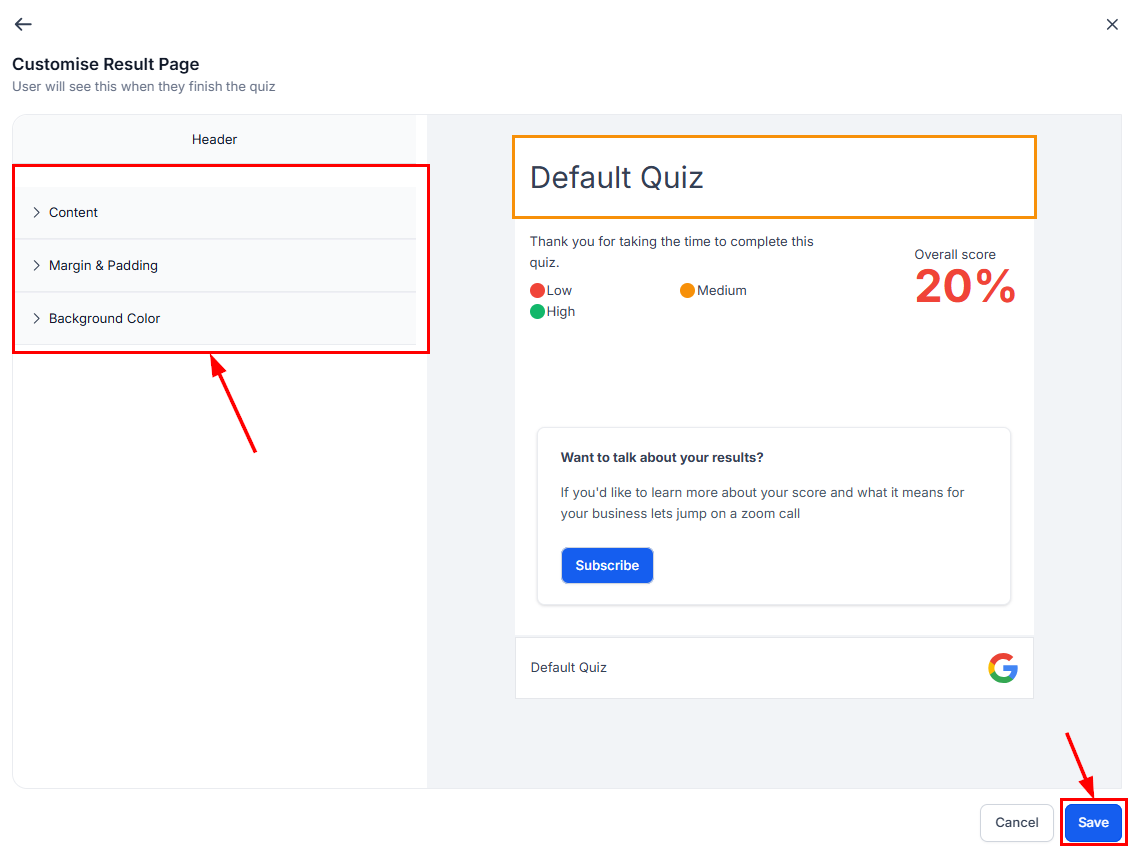The image size is (1139, 852).
Task: Click the green High indicator dot
Action: click(x=537, y=312)
